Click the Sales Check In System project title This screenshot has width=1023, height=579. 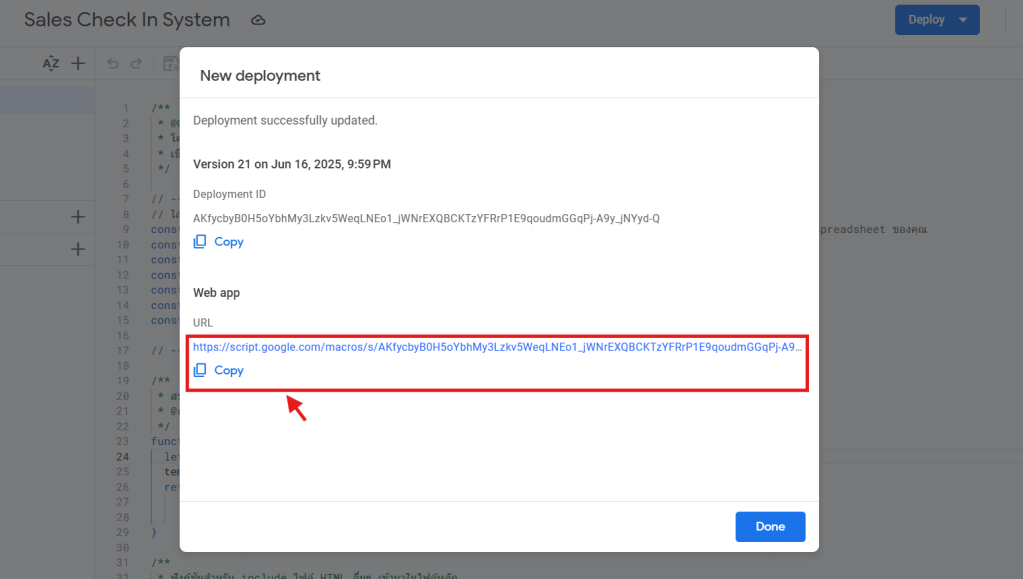click(x=127, y=20)
